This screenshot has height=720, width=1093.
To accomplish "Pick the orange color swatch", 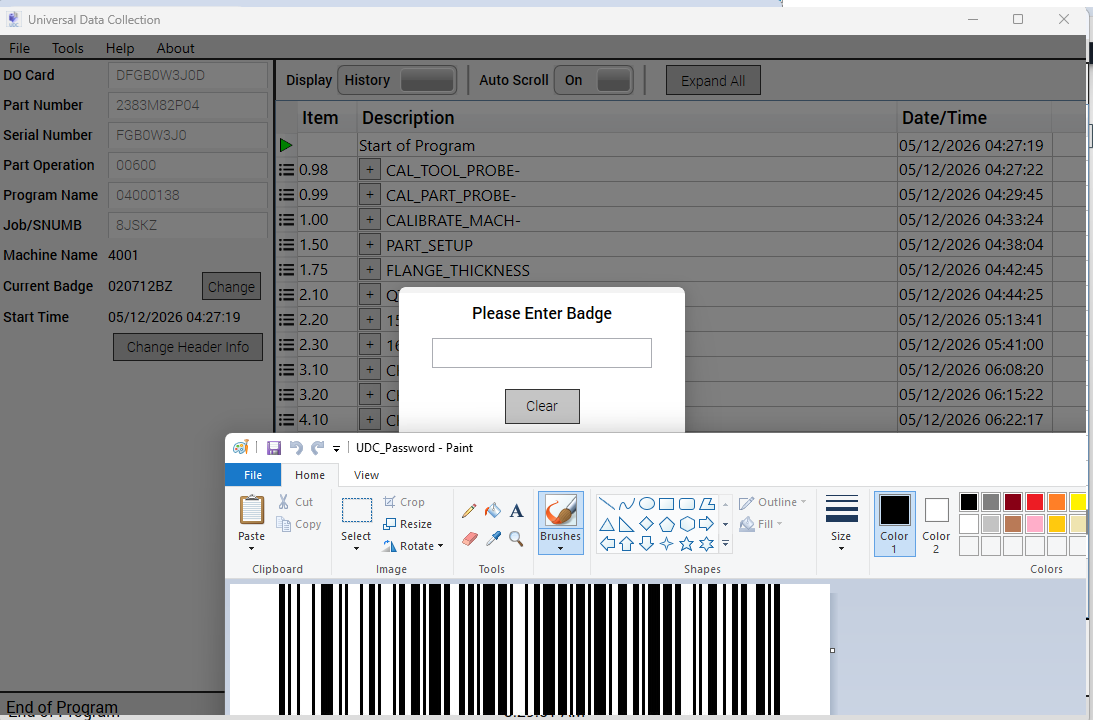I will [1057, 501].
